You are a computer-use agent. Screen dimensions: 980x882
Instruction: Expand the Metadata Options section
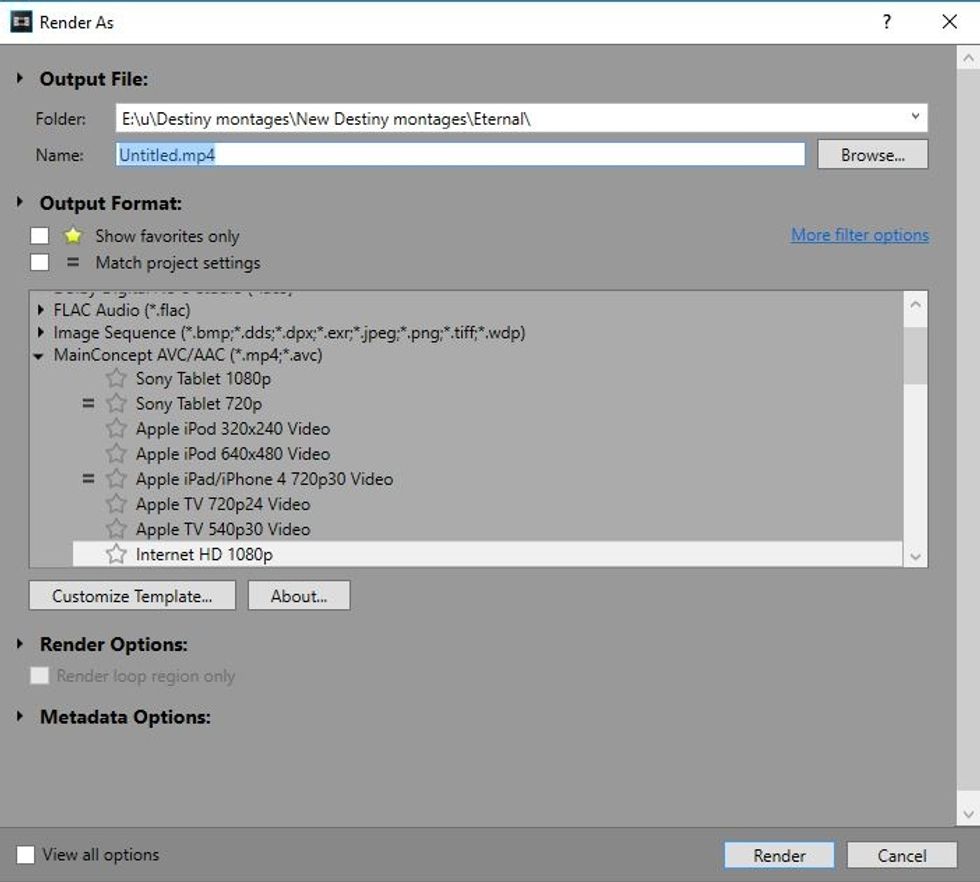click(x=19, y=717)
